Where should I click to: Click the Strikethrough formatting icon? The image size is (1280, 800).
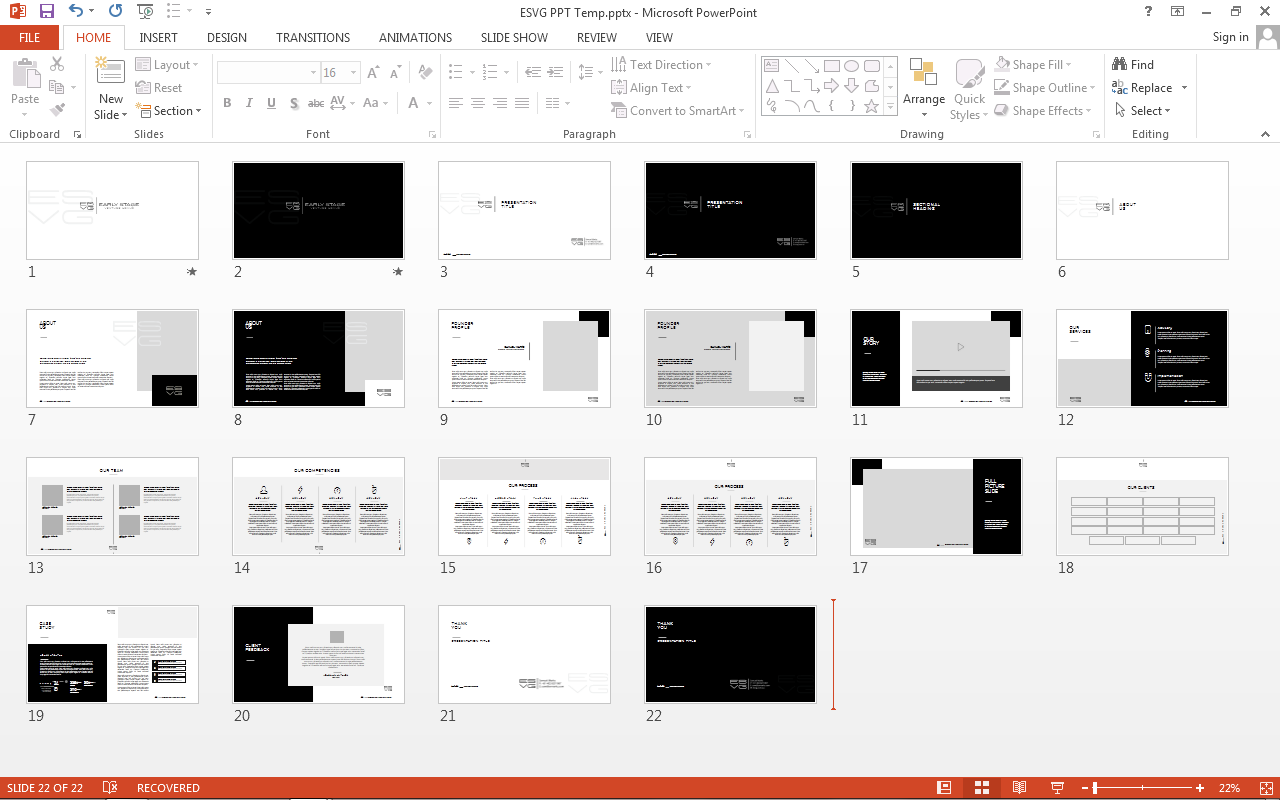[317, 102]
